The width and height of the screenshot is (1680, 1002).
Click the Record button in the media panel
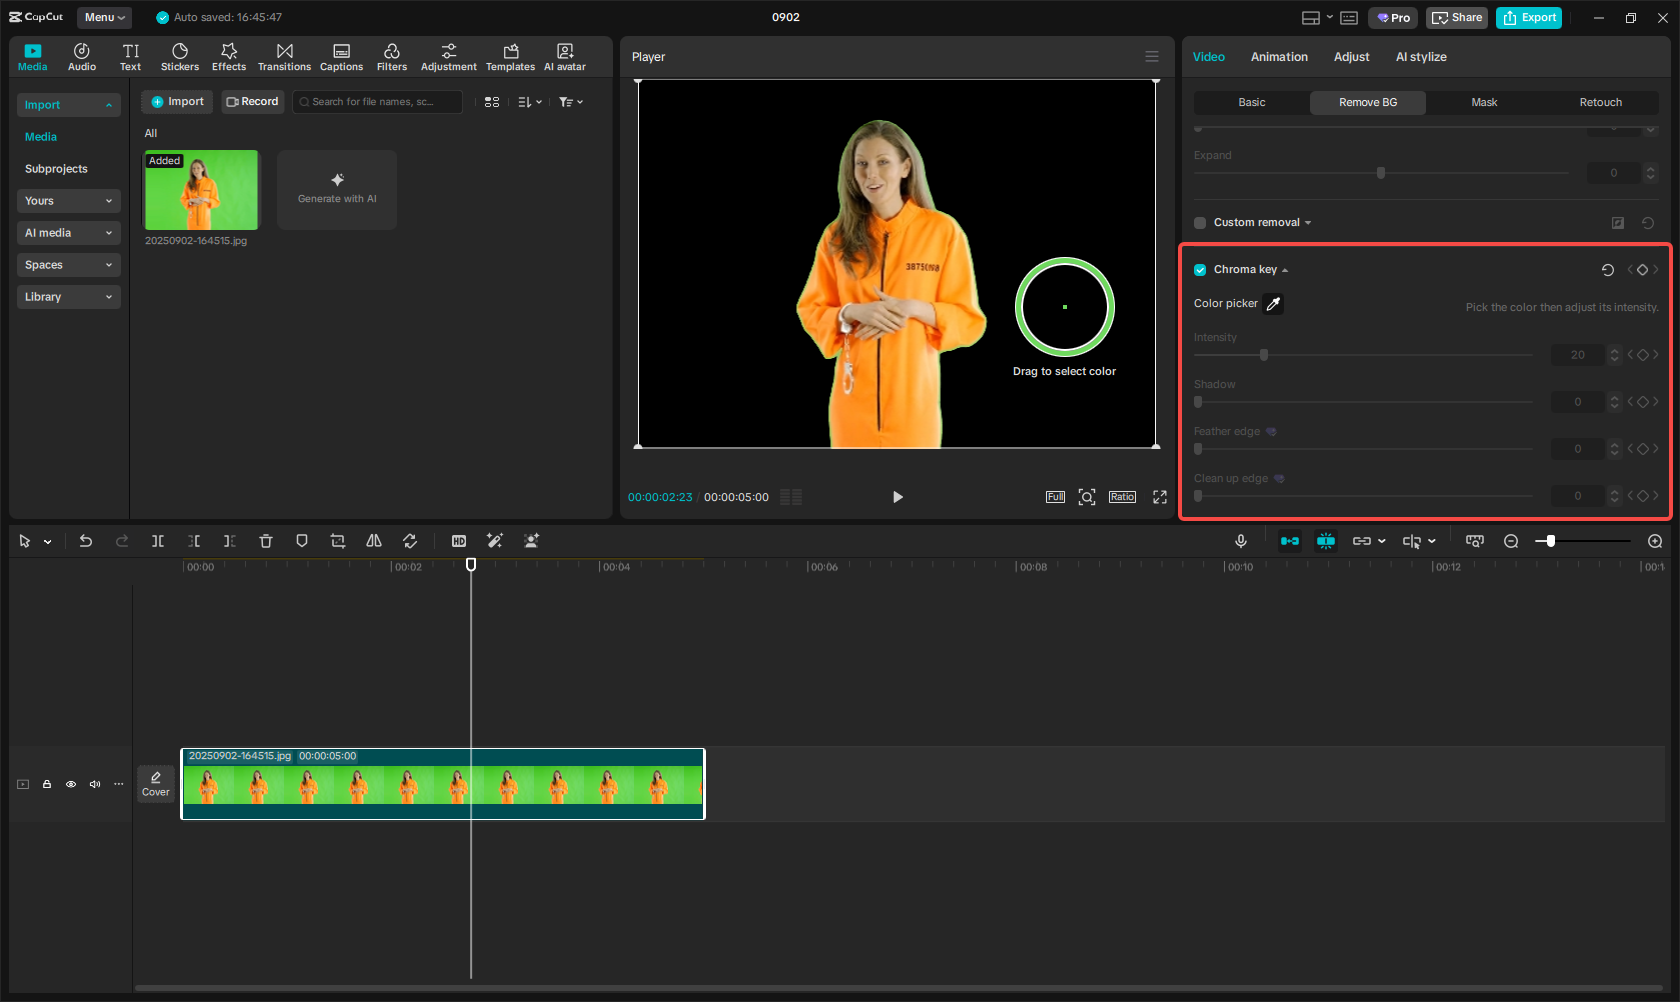click(x=252, y=101)
